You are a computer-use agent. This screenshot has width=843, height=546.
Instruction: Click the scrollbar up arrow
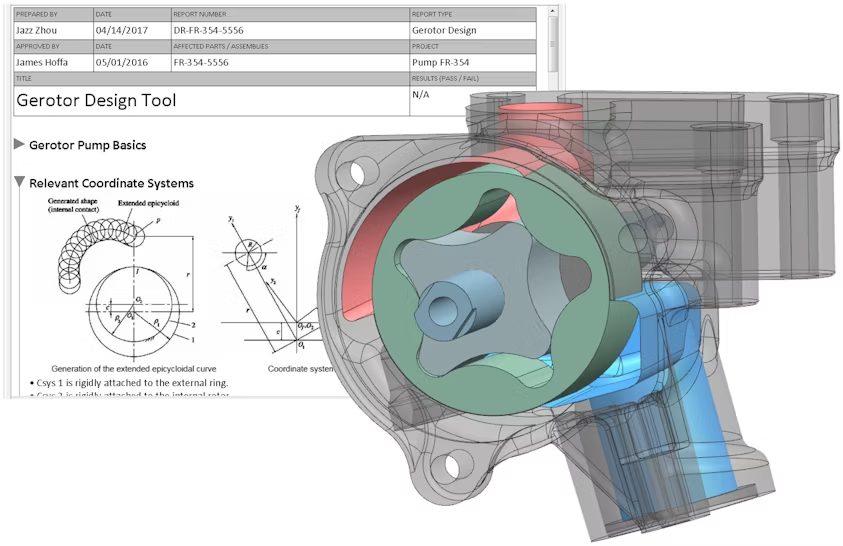[x=553, y=13]
